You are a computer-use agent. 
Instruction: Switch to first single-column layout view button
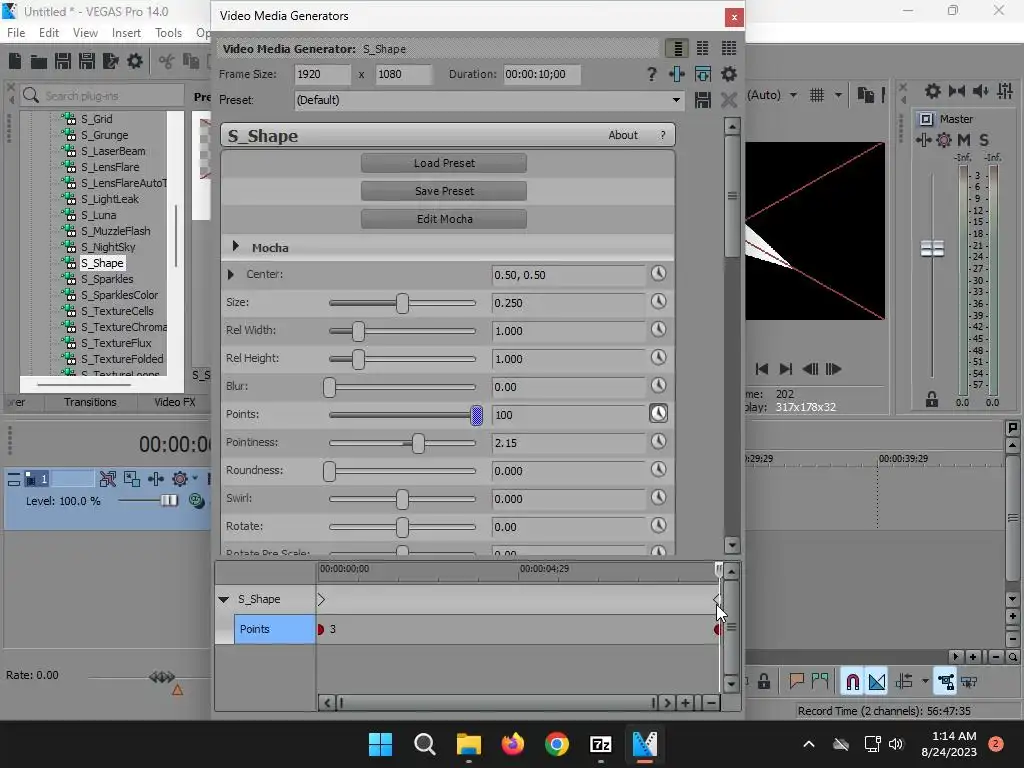[x=677, y=48]
